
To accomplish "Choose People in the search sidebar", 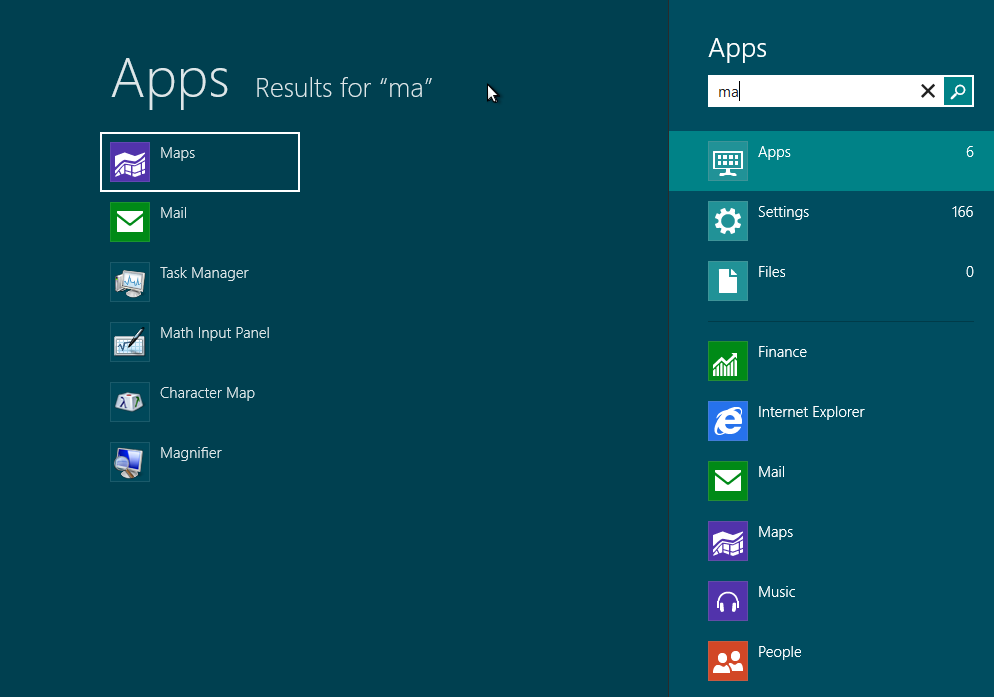I will click(x=779, y=661).
